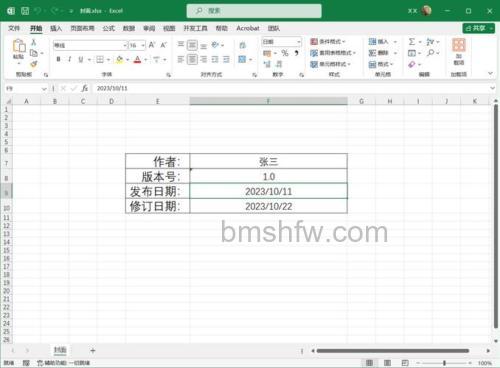Open the Add-ins button

click(459, 51)
